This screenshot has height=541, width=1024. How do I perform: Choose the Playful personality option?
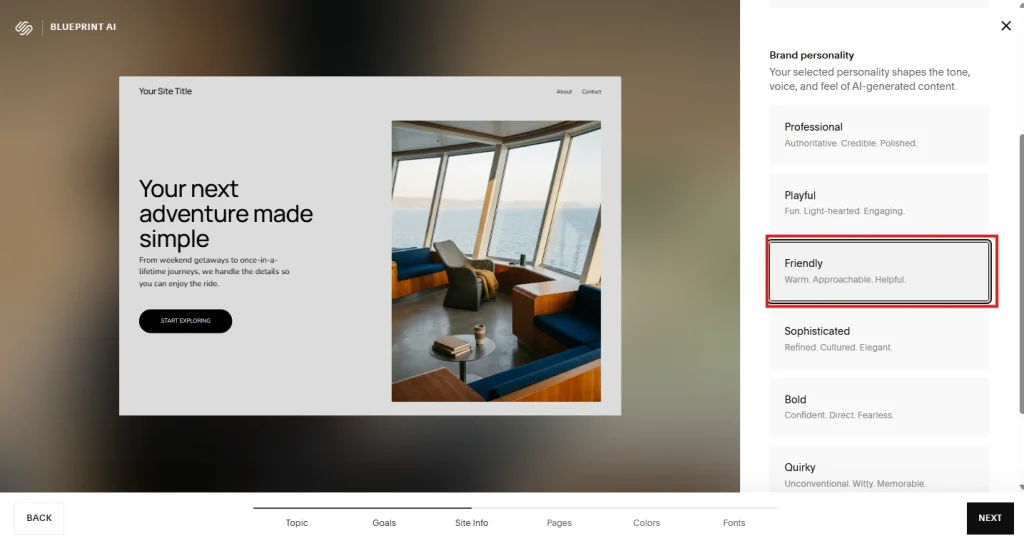[x=879, y=203]
